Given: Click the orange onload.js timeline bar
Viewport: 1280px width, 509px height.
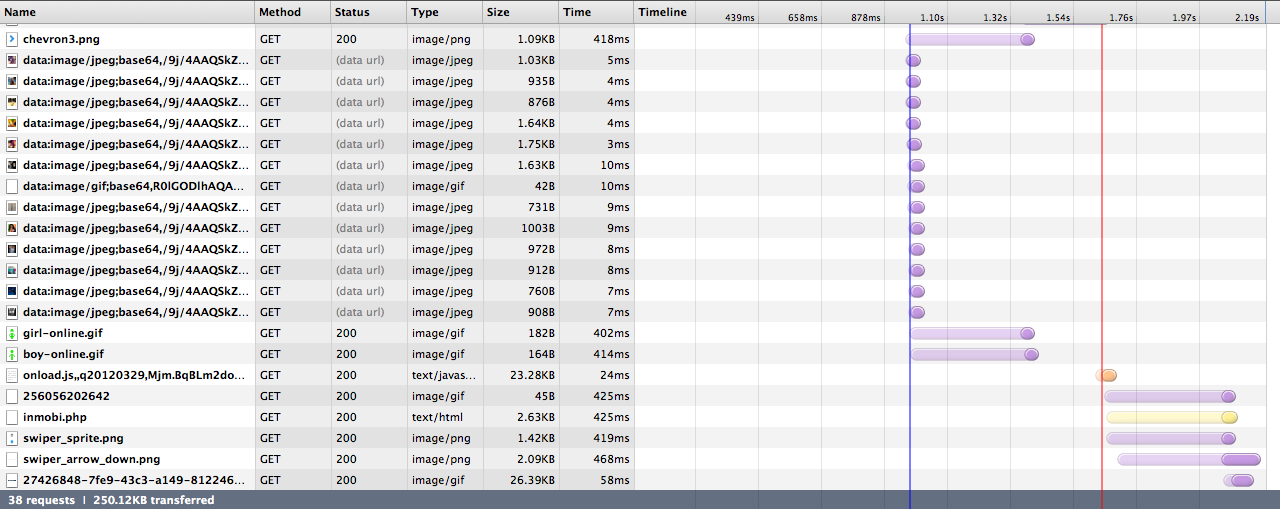Looking at the screenshot, I should [1106, 375].
